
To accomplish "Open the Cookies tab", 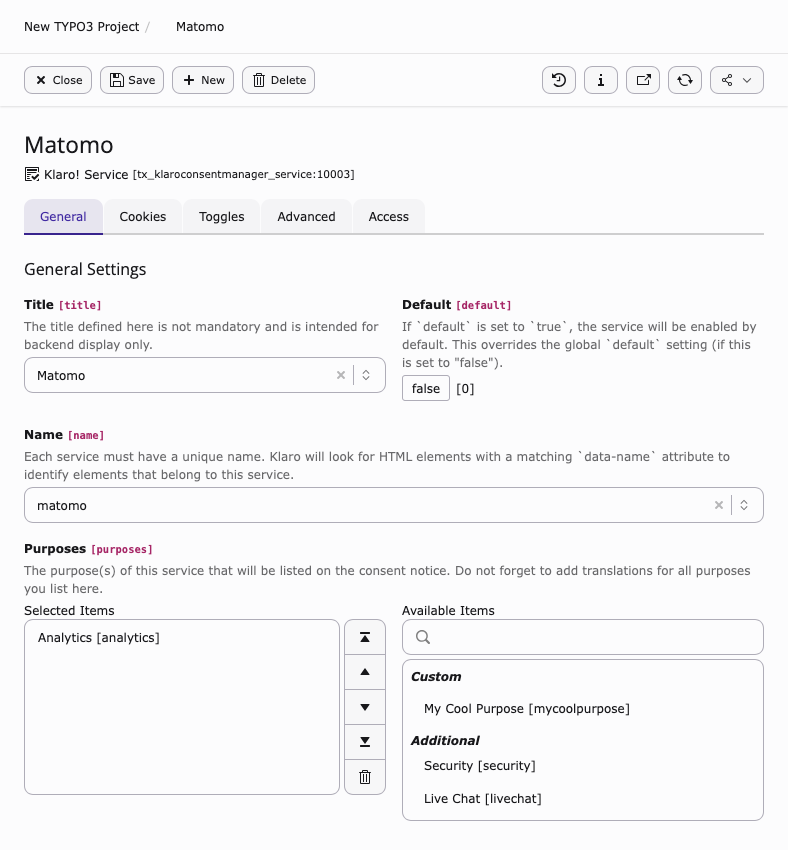I will click(x=143, y=217).
